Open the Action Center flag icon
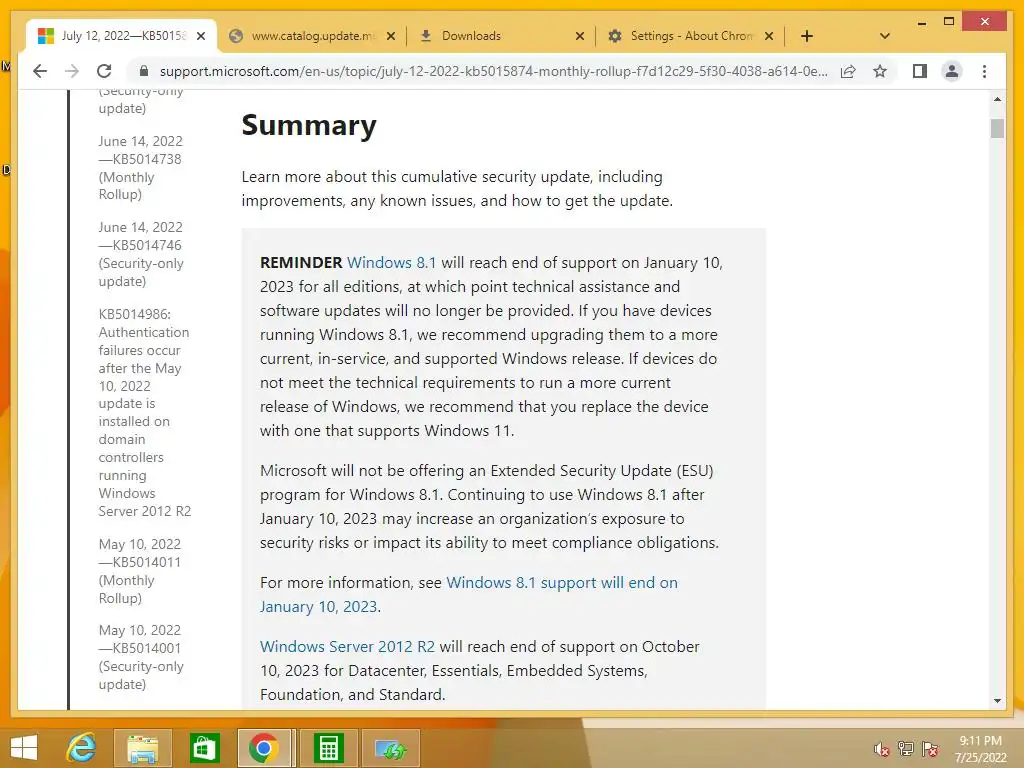 tap(930, 749)
